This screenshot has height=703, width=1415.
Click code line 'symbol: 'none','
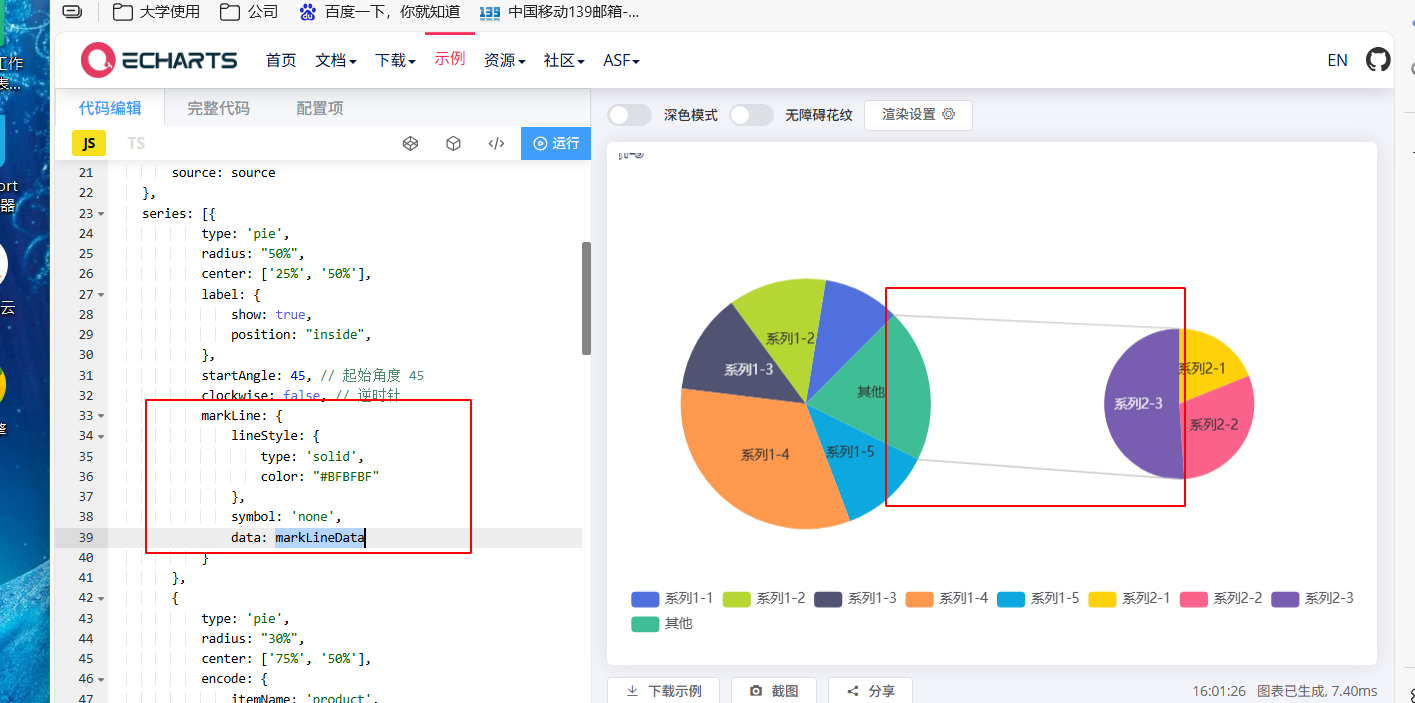[x=286, y=517]
